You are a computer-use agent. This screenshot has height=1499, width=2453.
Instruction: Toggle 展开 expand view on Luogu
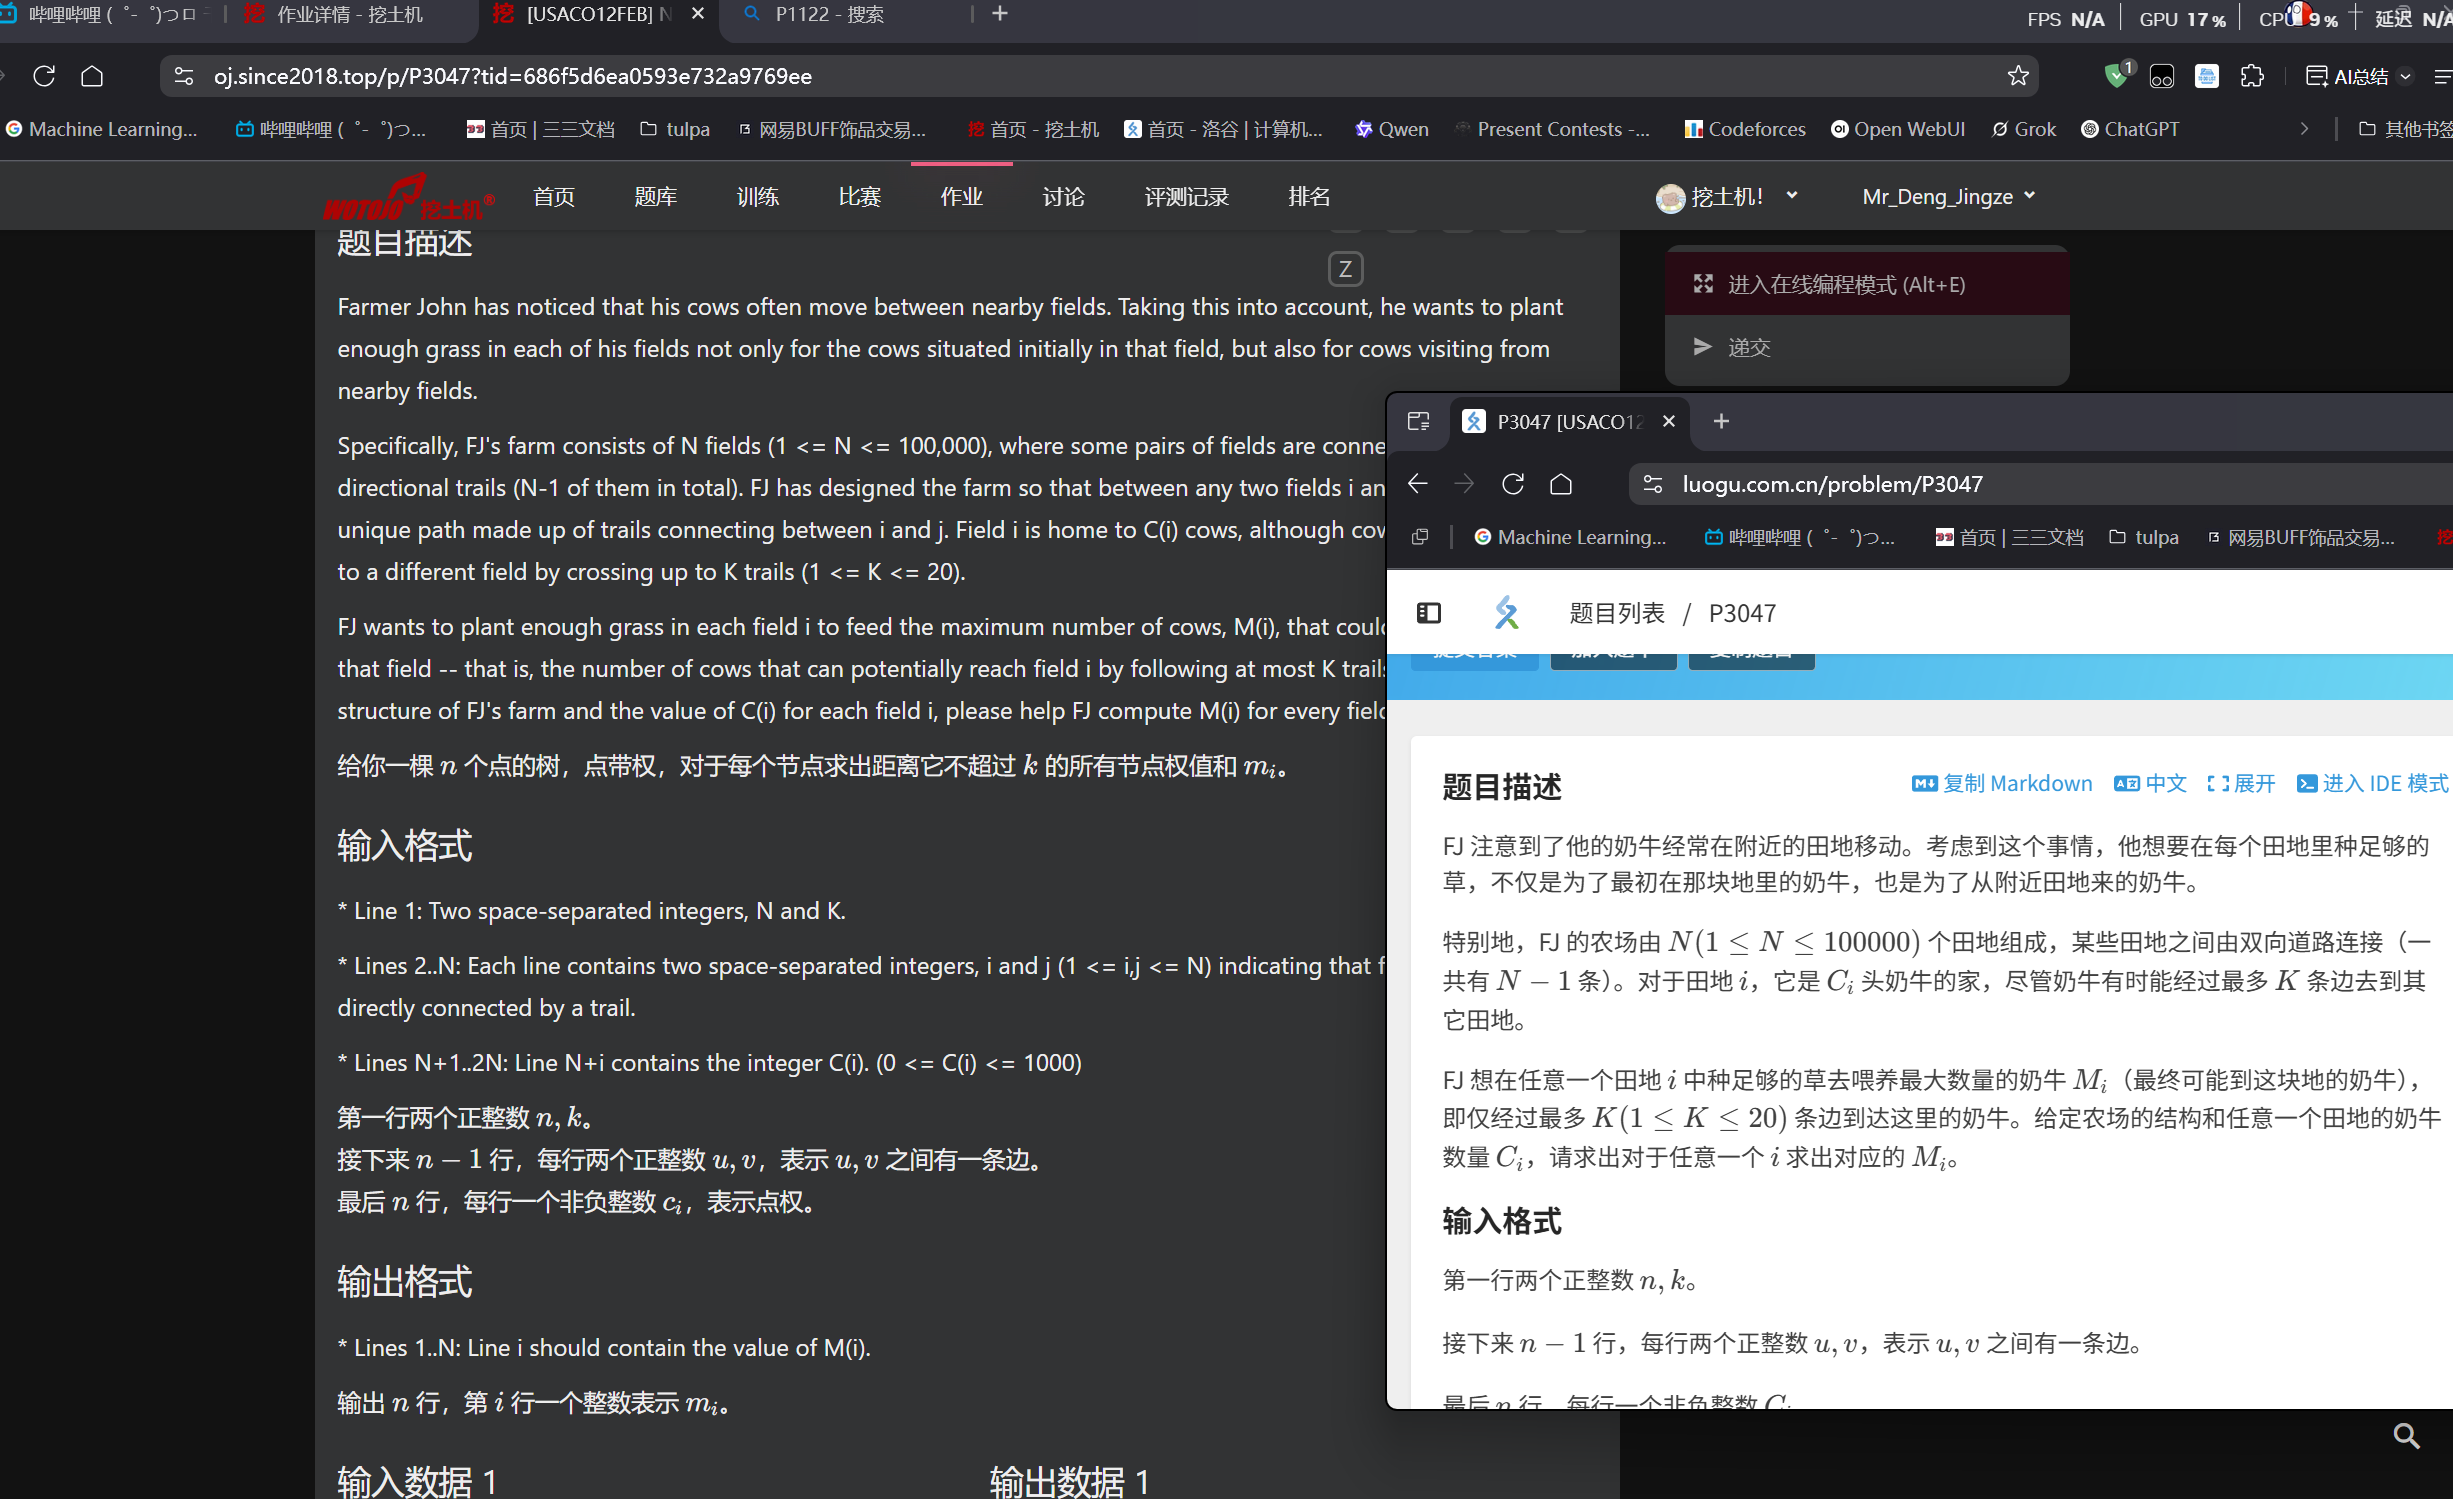2241,784
